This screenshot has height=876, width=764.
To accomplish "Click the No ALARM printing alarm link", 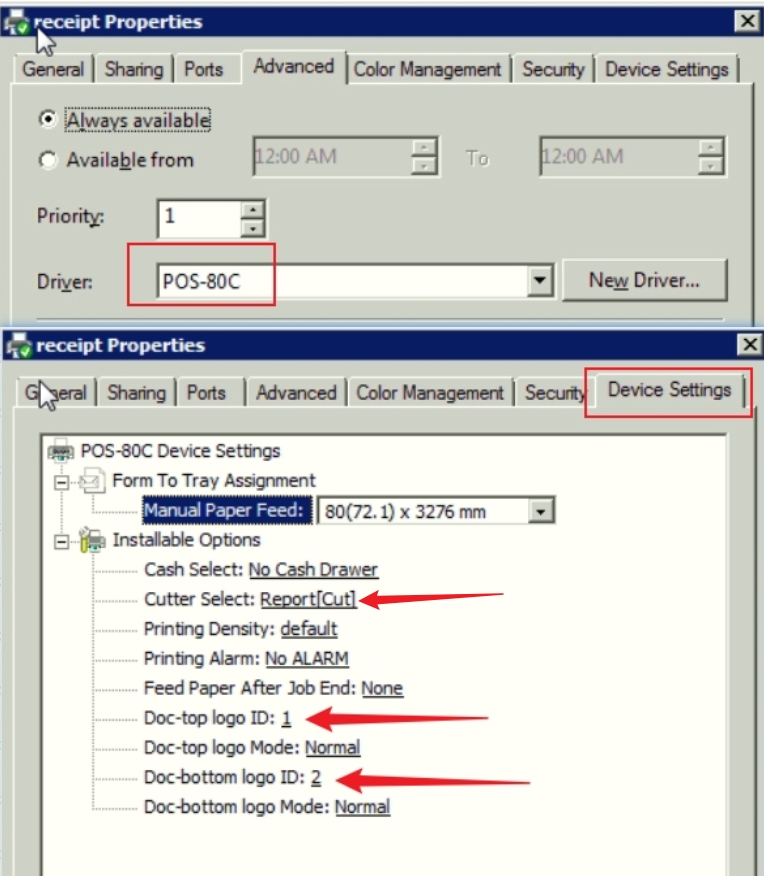I will click(x=307, y=658).
